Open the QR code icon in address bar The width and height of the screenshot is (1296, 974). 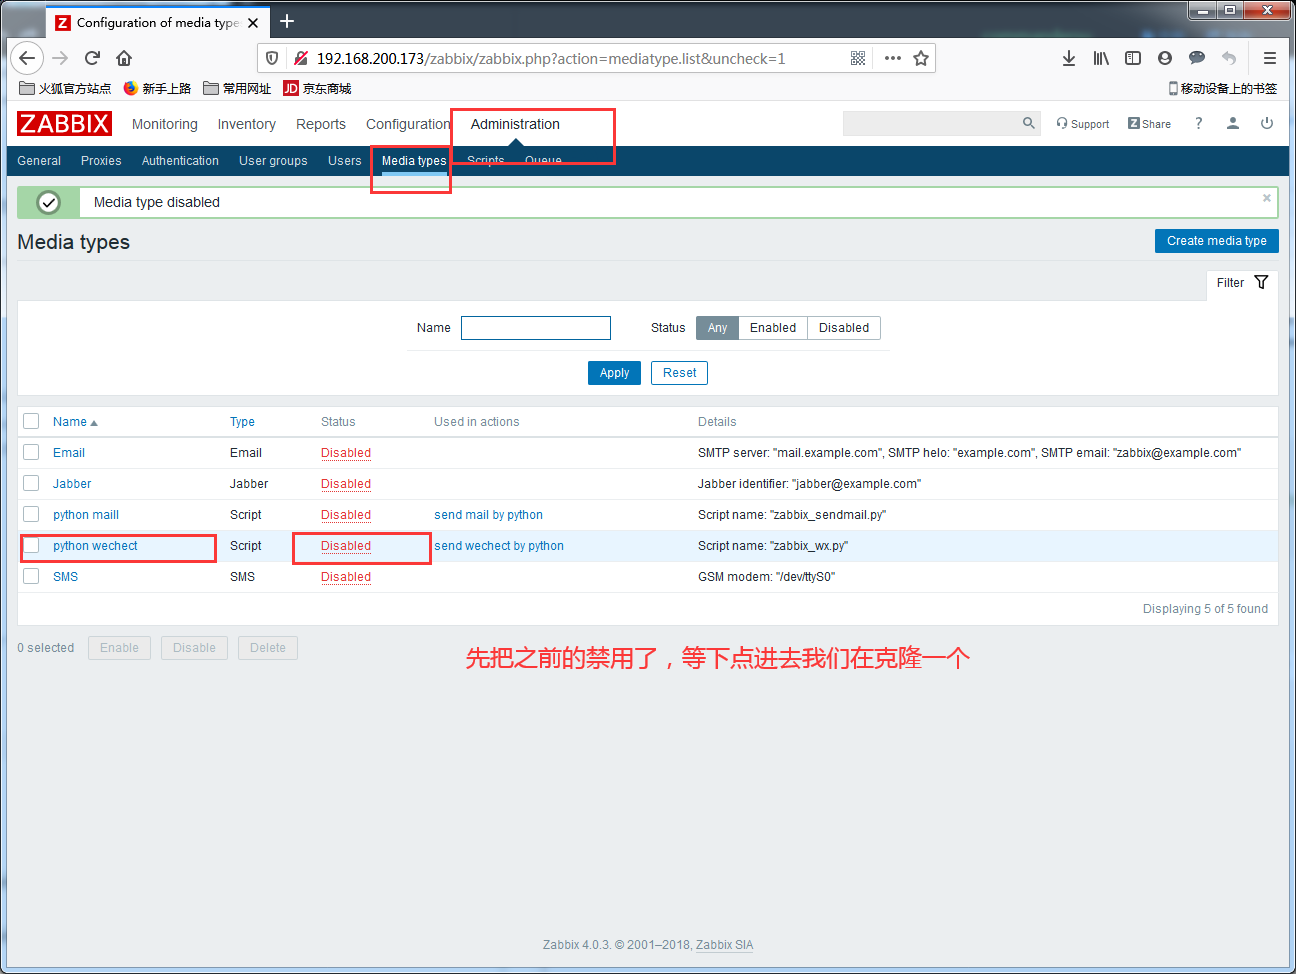pyautogui.click(x=858, y=58)
